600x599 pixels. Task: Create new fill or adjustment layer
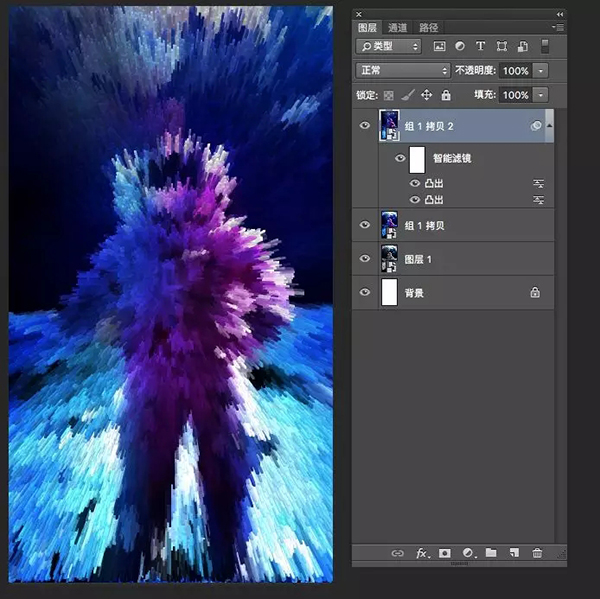pyautogui.click(x=467, y=553)
